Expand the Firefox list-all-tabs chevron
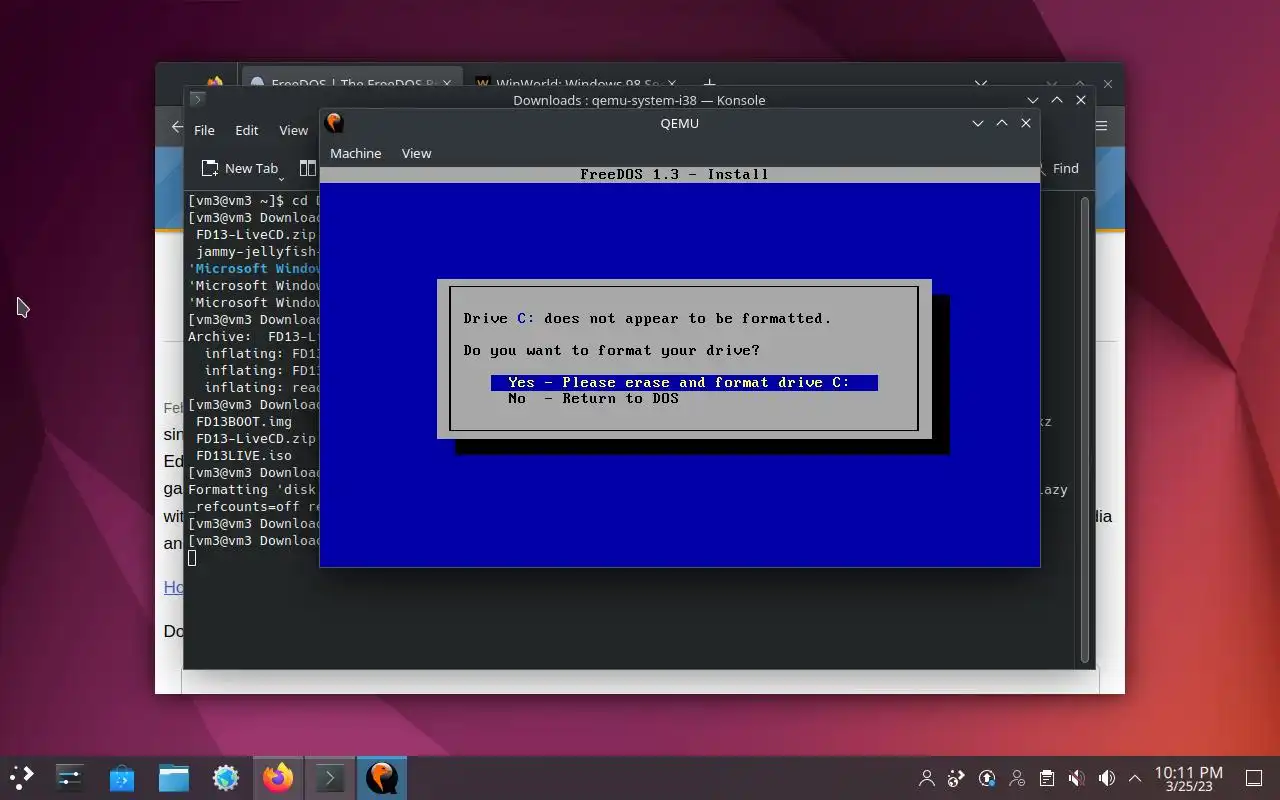Viewport: 1280px width, 800px height. coord(981,84)
